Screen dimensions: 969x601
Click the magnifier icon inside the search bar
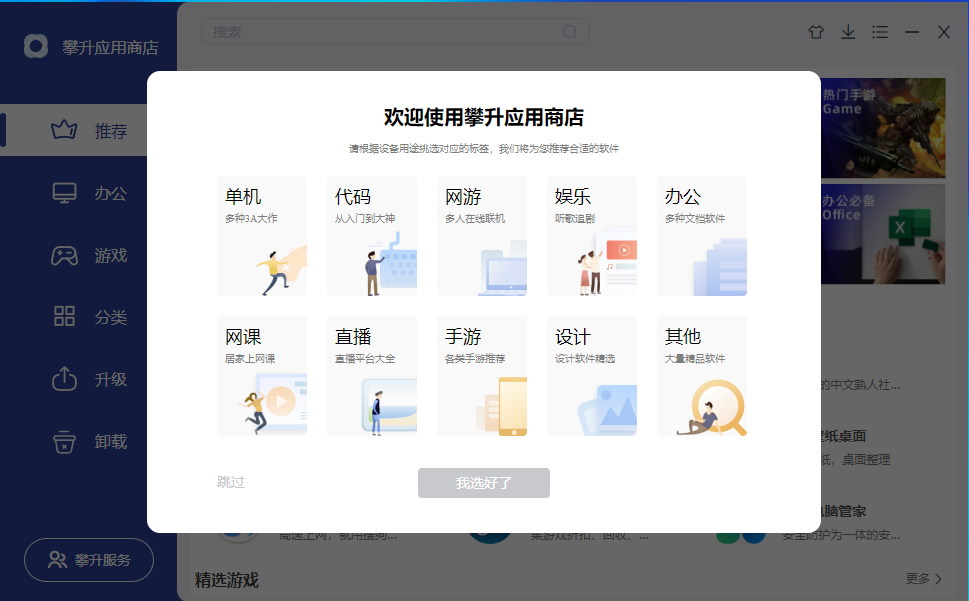[x=569, y=31]
